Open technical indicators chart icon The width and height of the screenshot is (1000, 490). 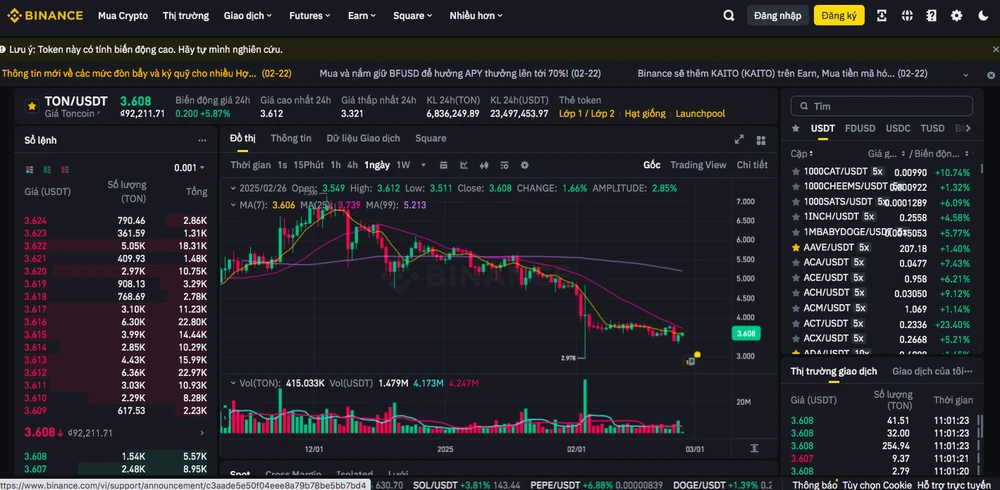464,165
